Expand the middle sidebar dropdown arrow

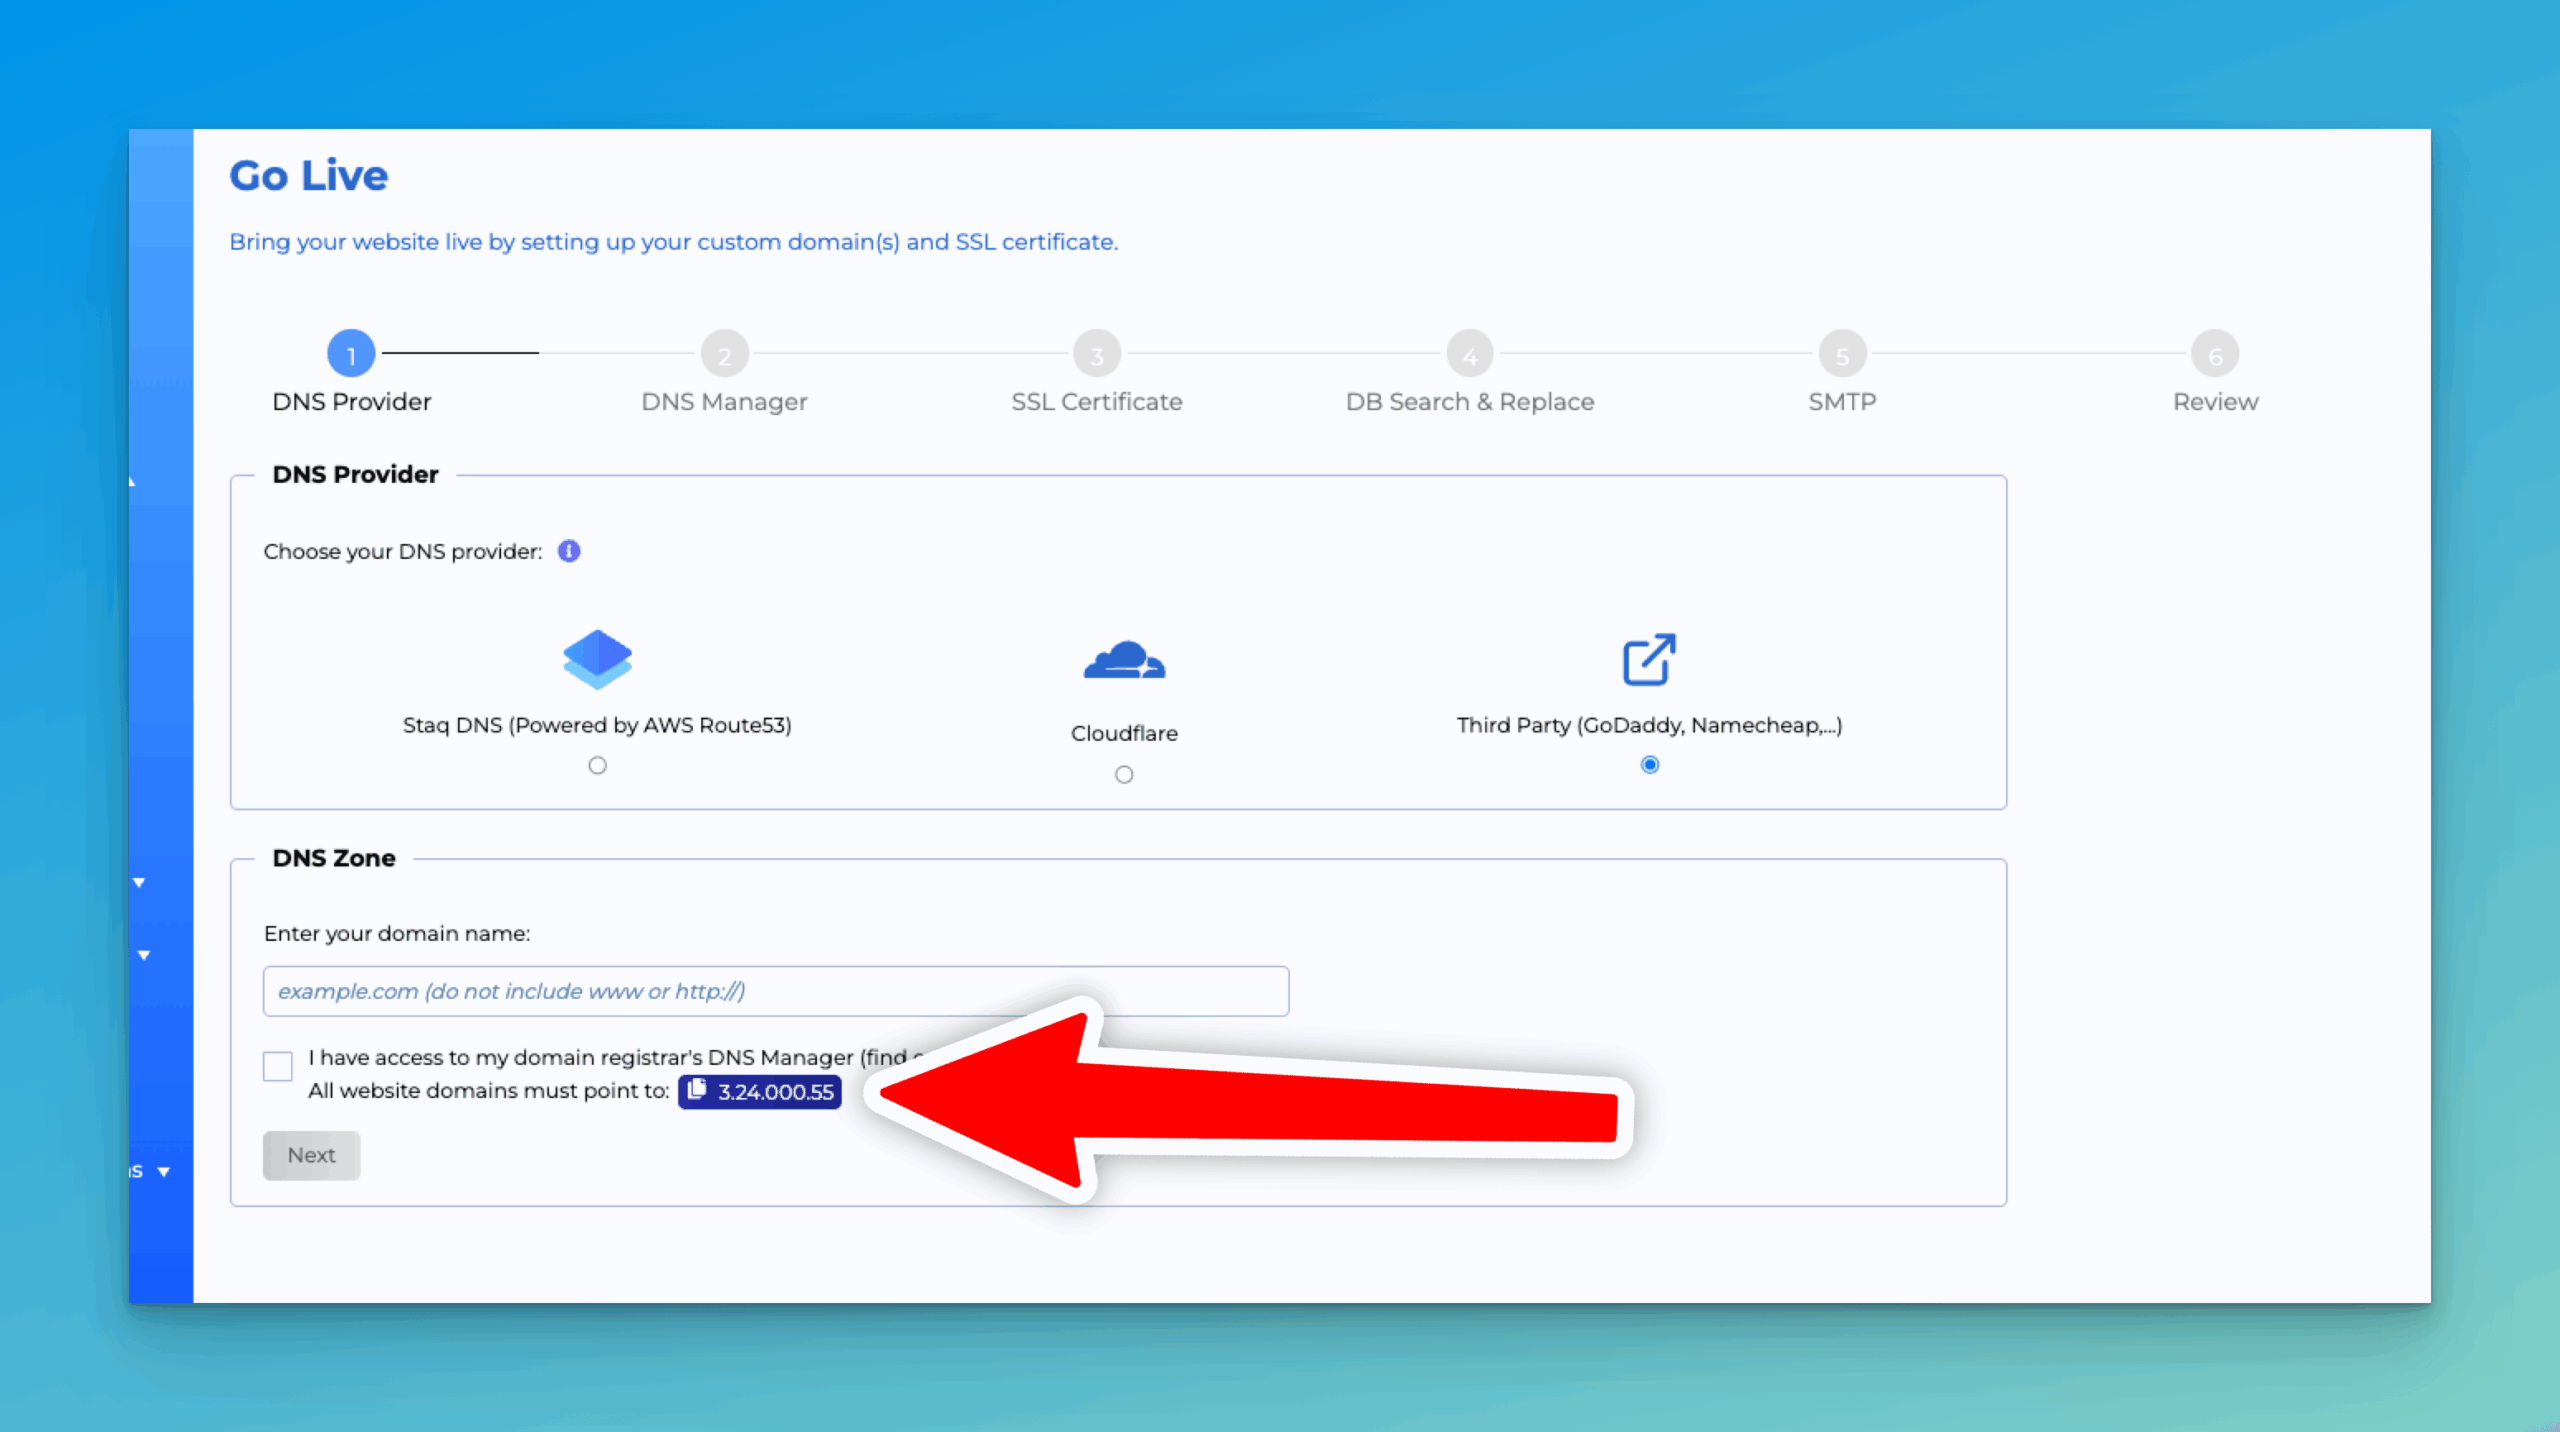pyautogui.click(x=142, y=955)
